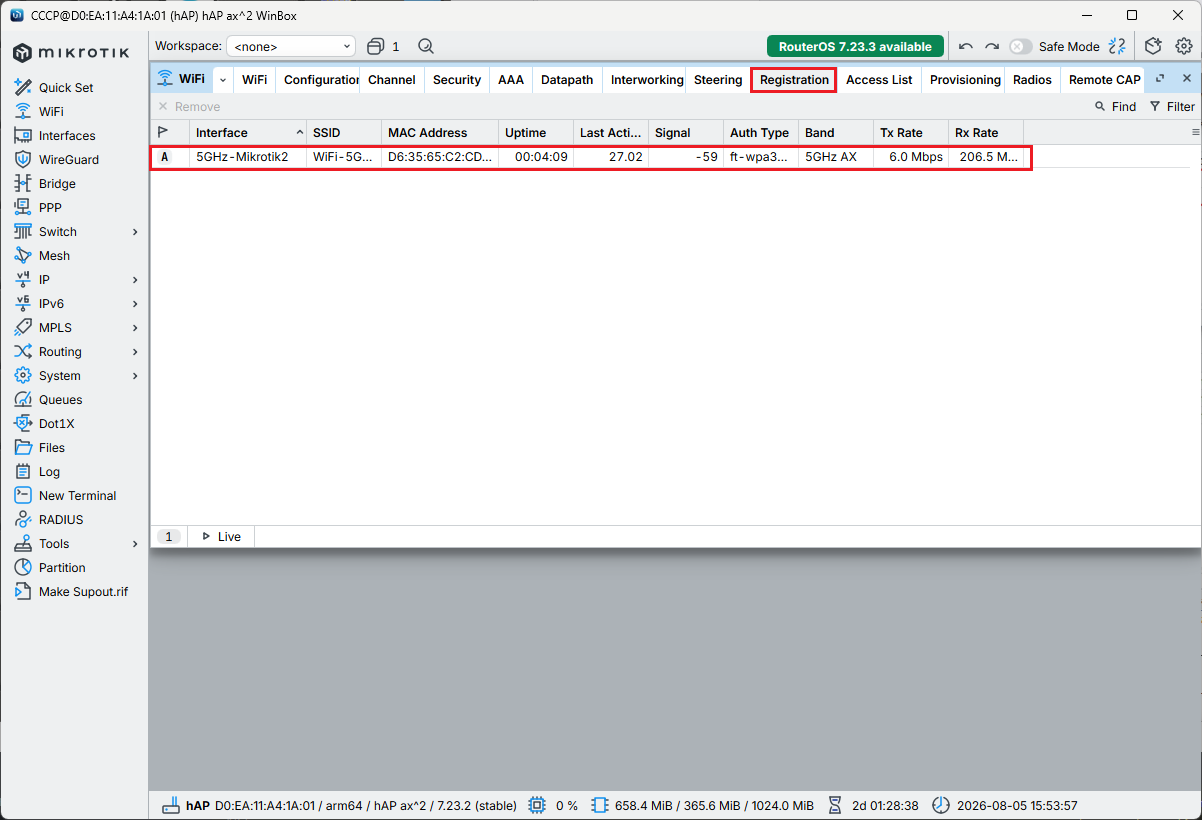The width and height of the screenshot is (1202, 820).
Task: Expand the Routing submenu
Action: click(x=135, y=352)
